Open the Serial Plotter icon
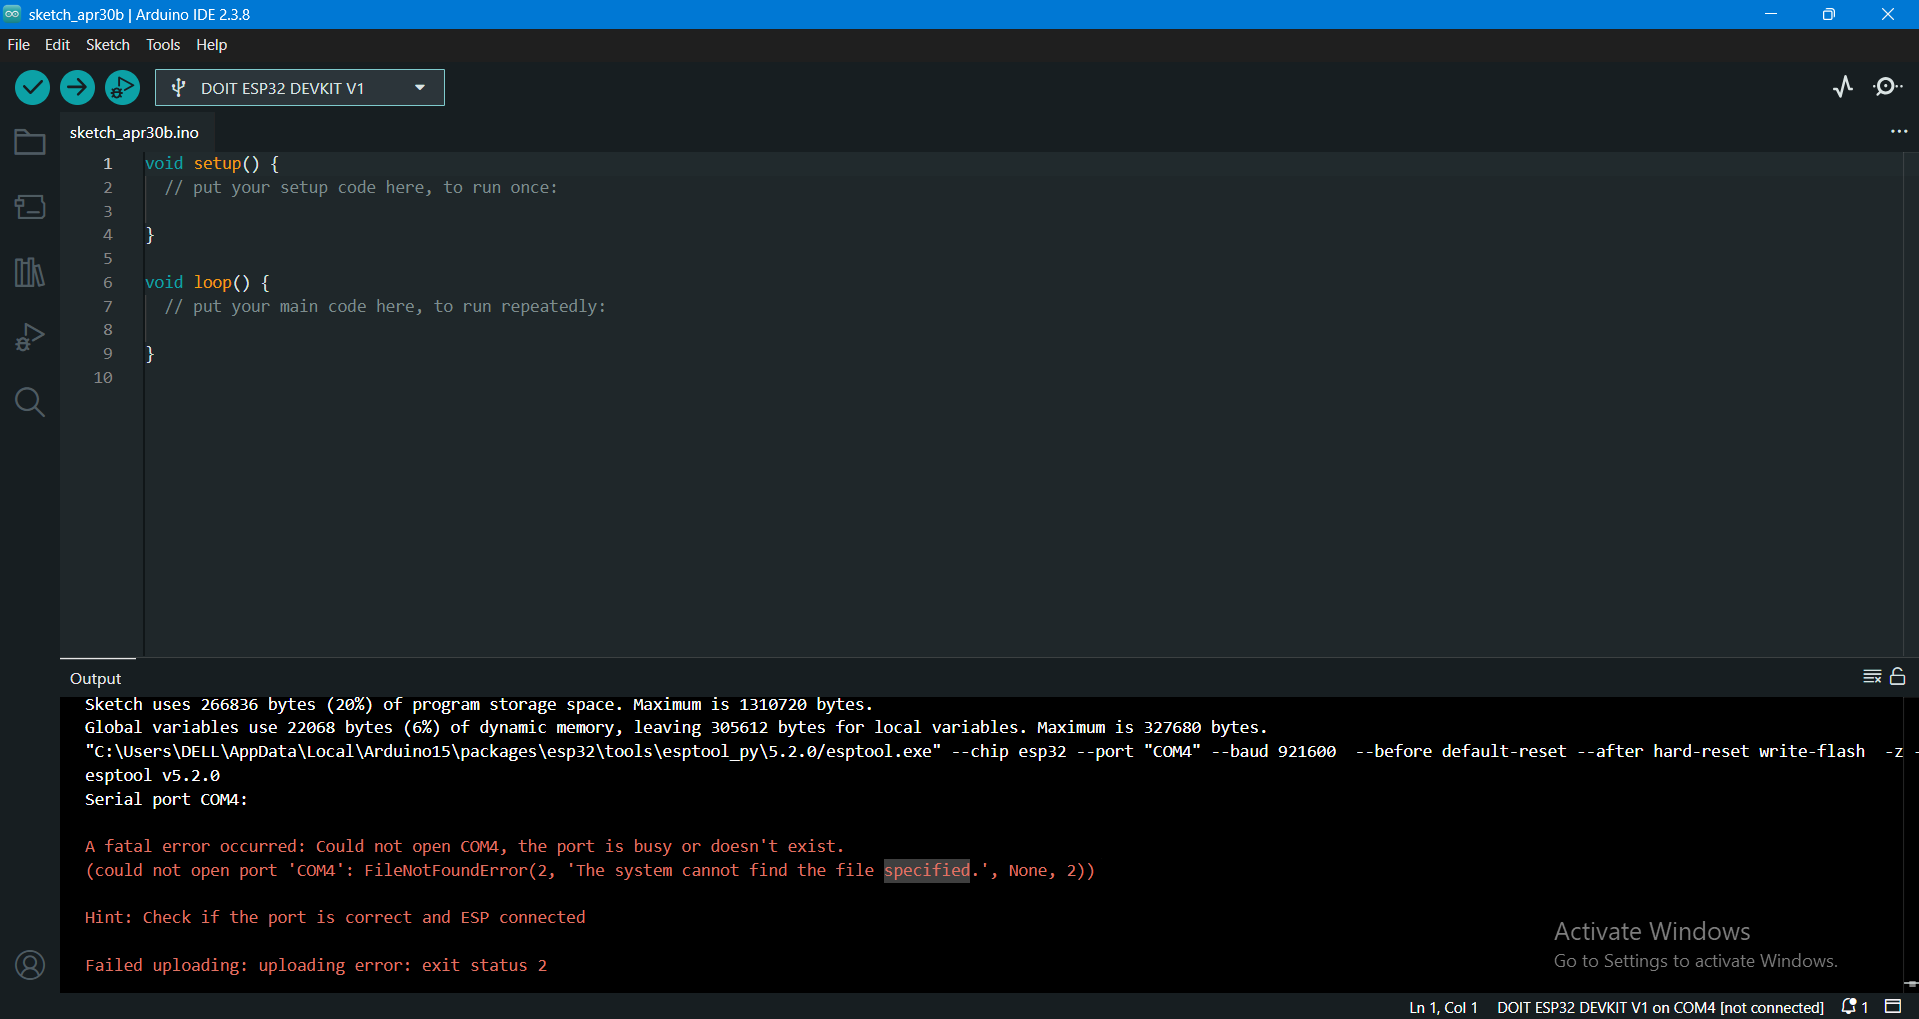Screen dimensions: 1919x1019 (x=1843, y=87)
